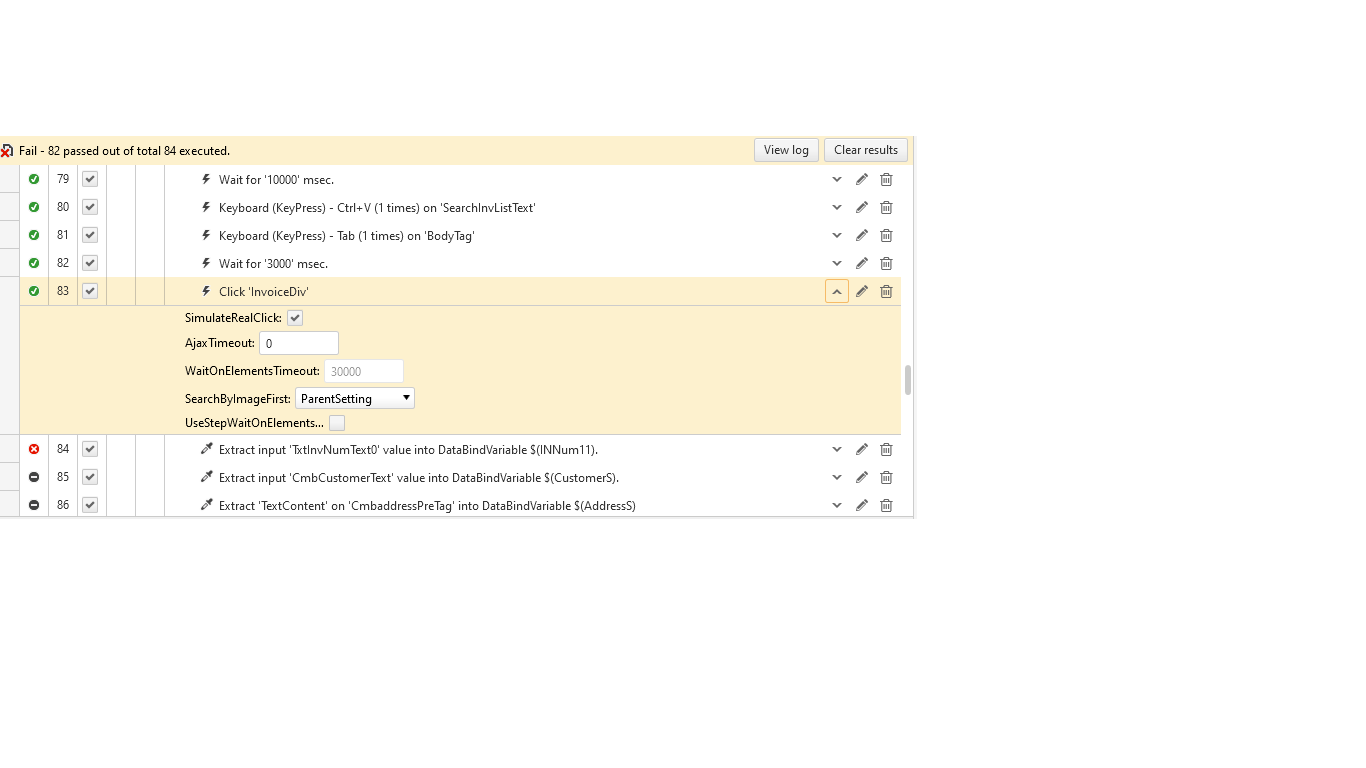Open the View log button
The width and height of the screenshot is (1366, 768).
point(786,150)
